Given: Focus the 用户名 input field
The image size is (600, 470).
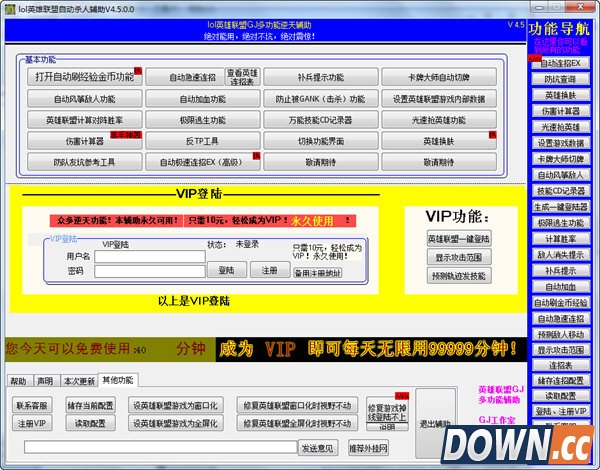Looking at the screenshot, I should click(x=150, y=256).
